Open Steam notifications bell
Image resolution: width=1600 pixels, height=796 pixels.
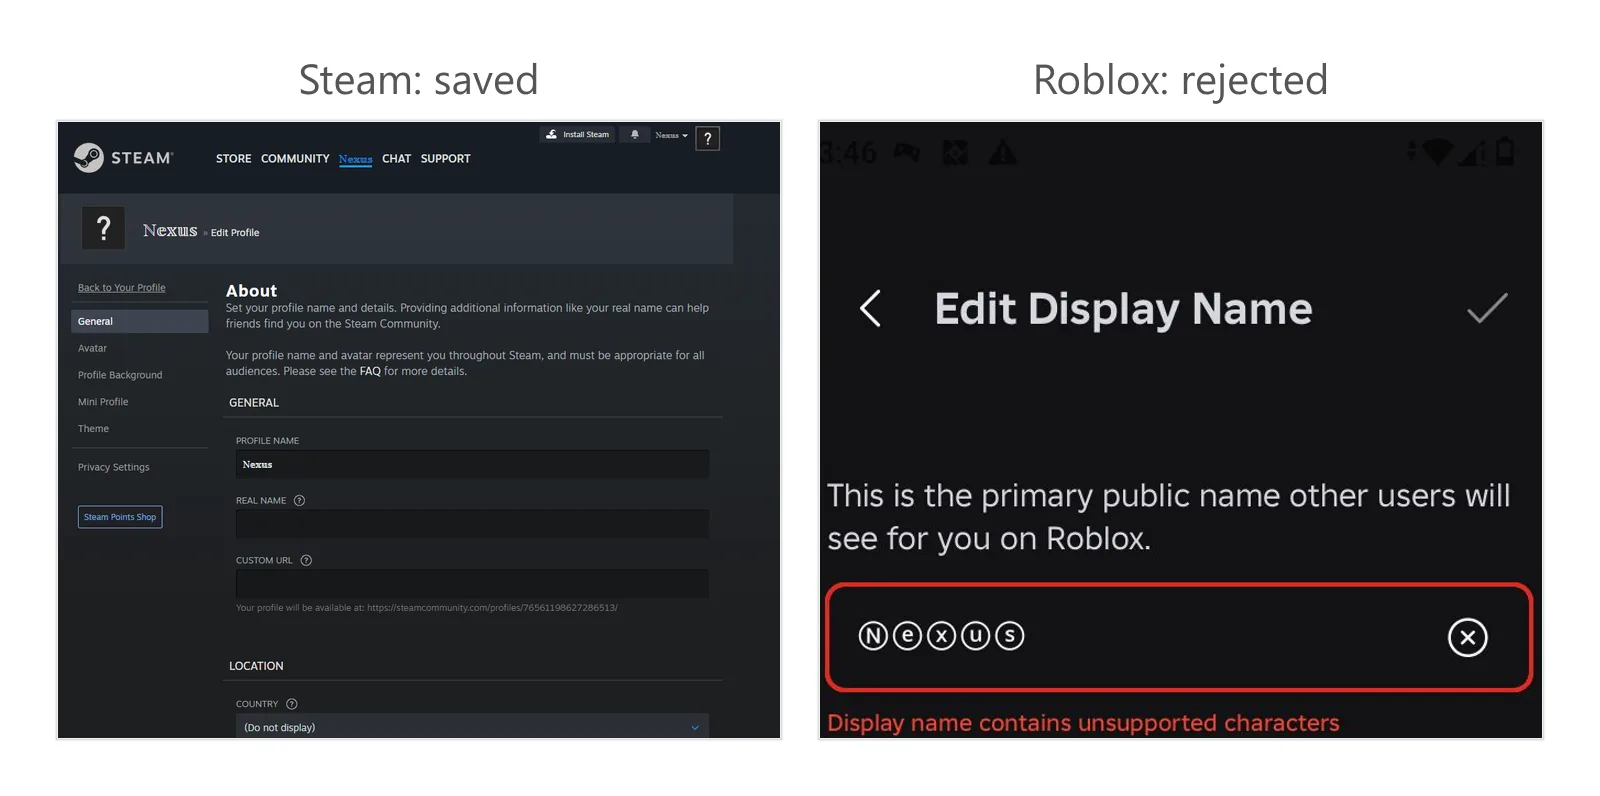pyautogui.click(x=635, y=134)
